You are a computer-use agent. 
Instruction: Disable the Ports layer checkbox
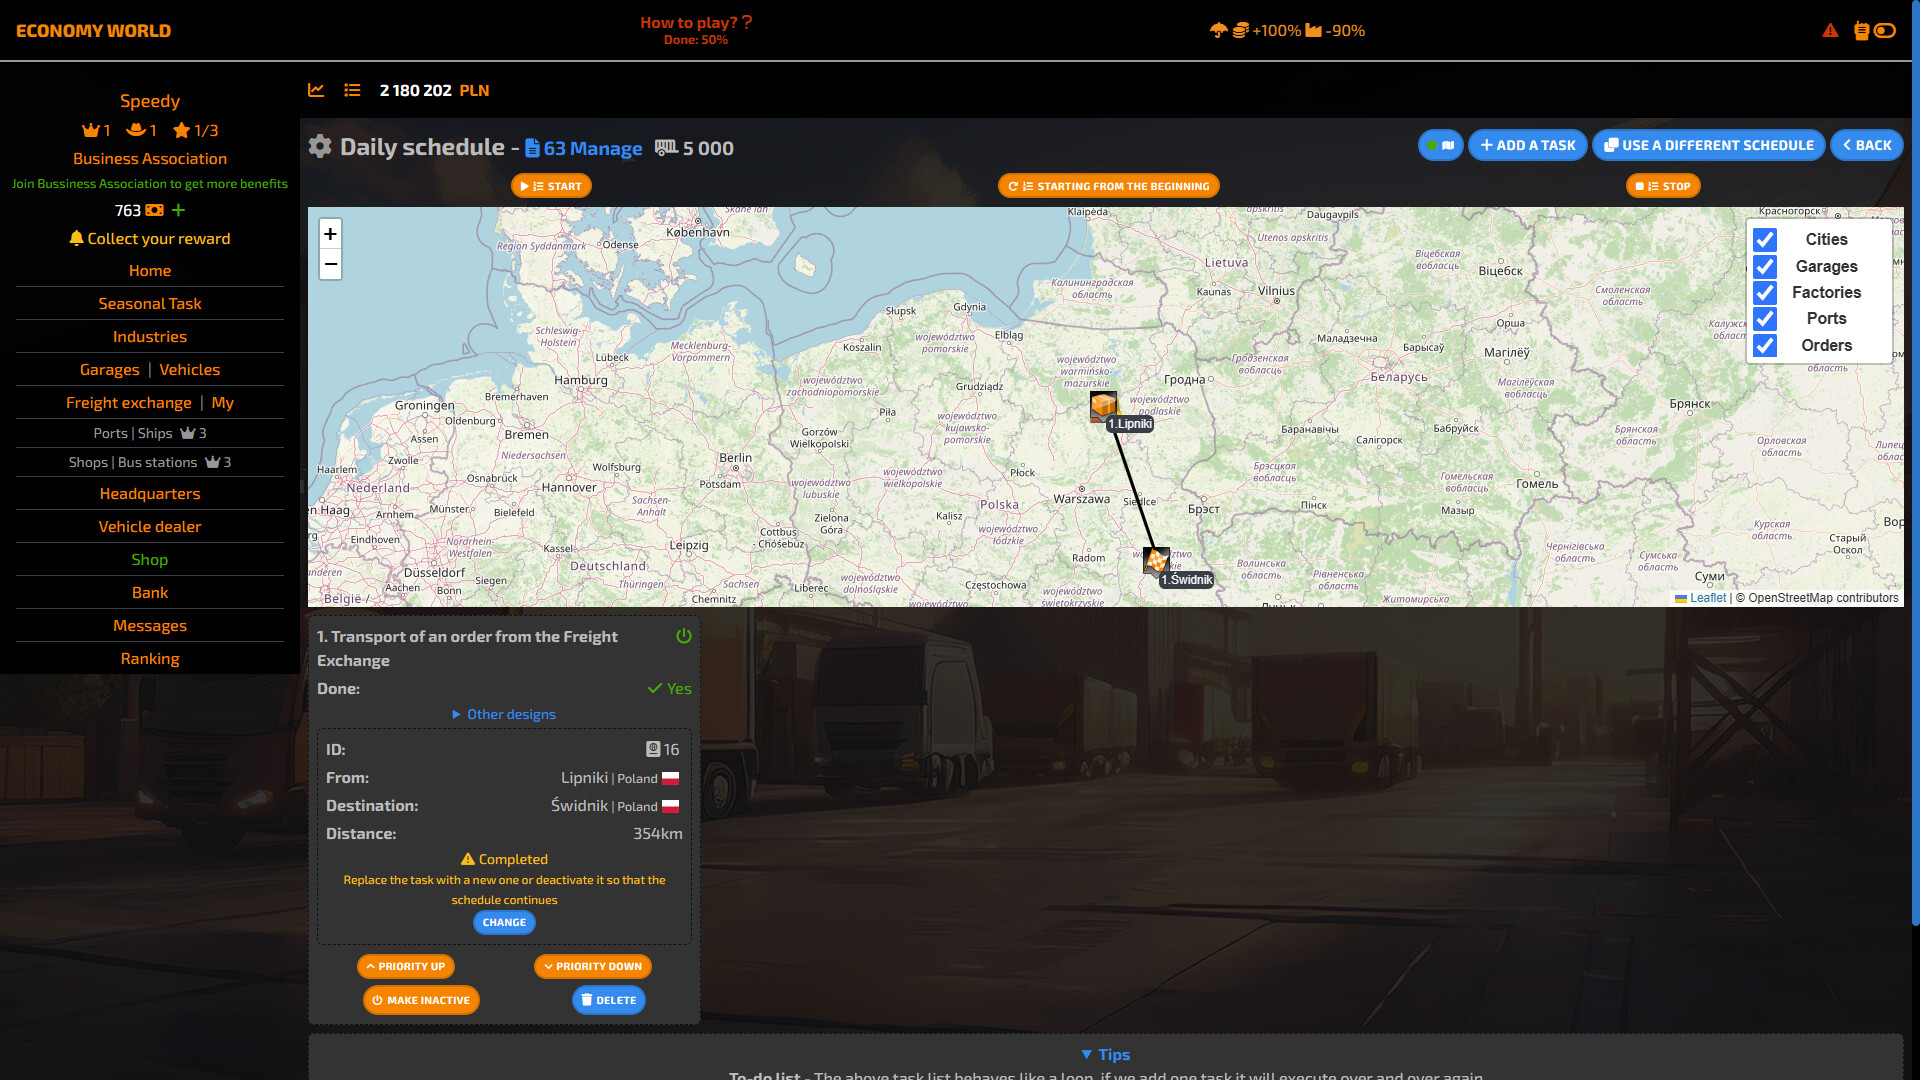coord(1766,319)
